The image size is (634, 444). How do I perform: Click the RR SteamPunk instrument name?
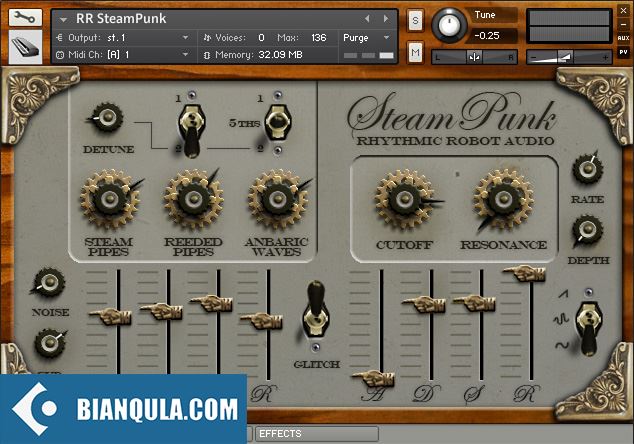coord(121,18)
